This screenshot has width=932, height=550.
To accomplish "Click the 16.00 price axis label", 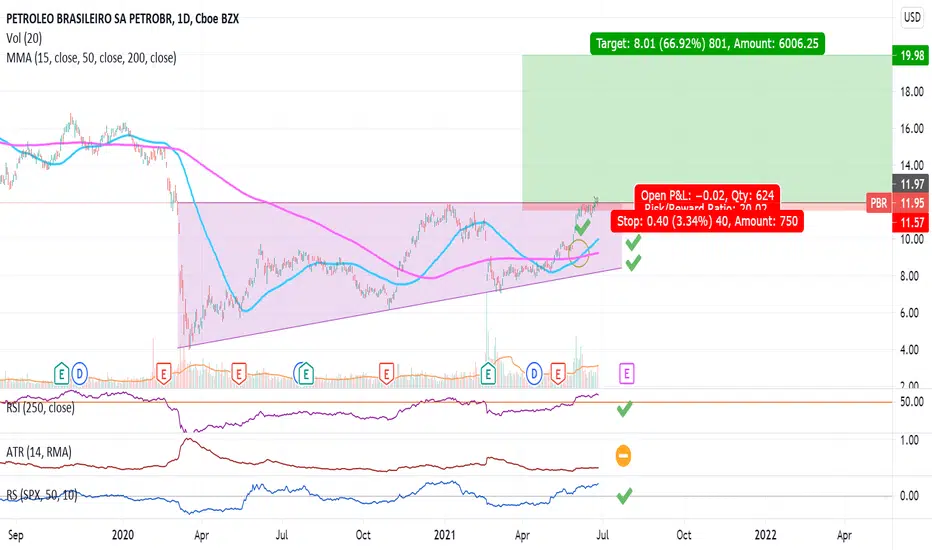I will point(912,128).
